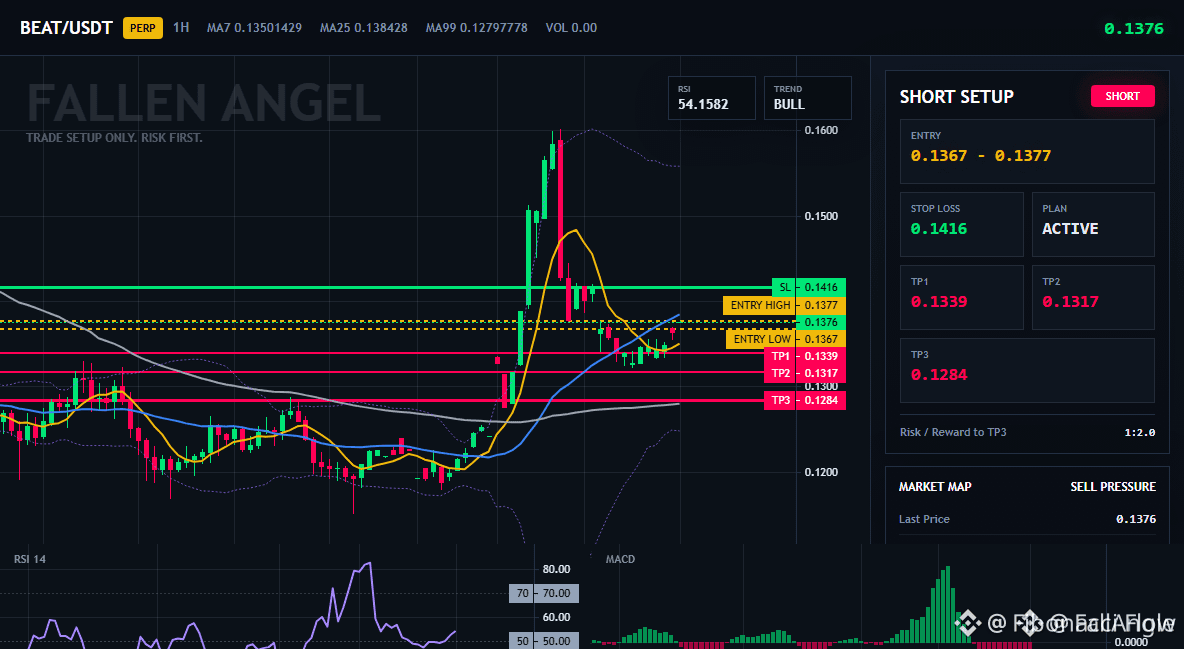The image size is (1184, 649).
Task: Click the ENTRY LOW 0.1367 chart label
Action: pyautogui.click(x=786, y=339)
